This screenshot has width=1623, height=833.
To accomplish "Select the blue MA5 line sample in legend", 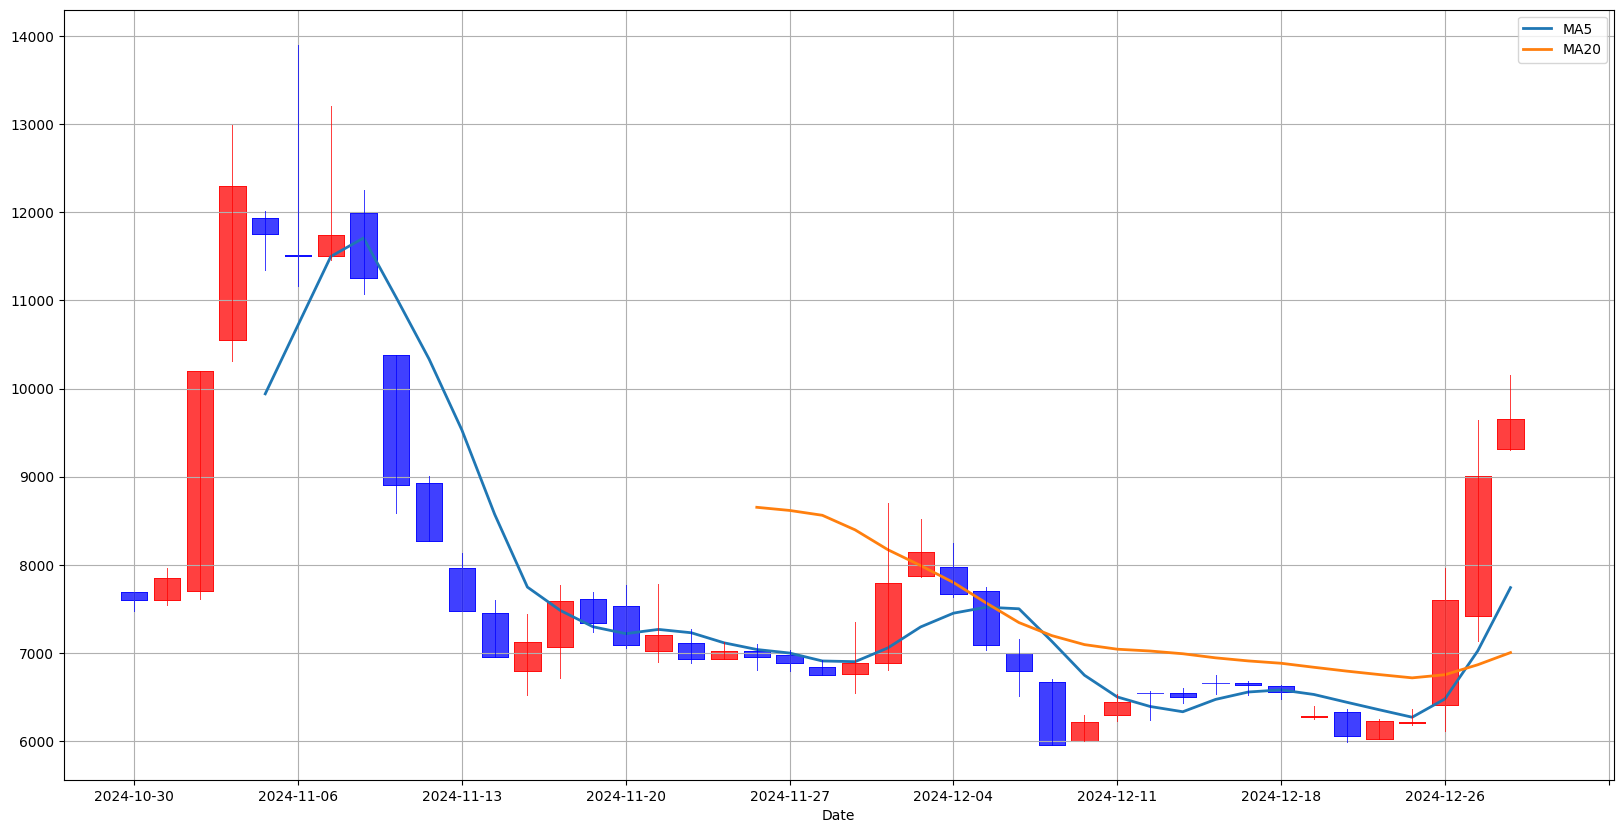I will point(1539,30).
